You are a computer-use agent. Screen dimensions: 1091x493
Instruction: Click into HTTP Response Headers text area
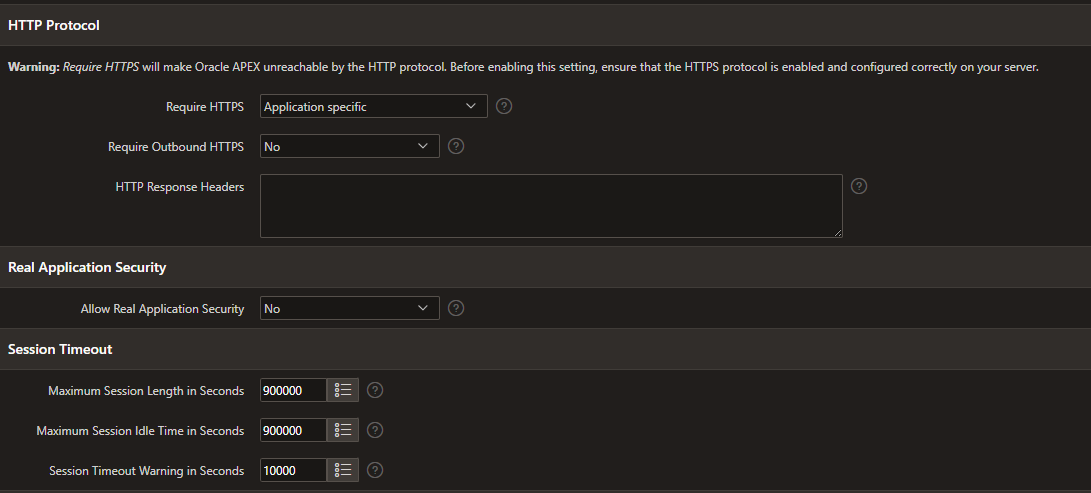pyautogui.click(x=551, y=206)
